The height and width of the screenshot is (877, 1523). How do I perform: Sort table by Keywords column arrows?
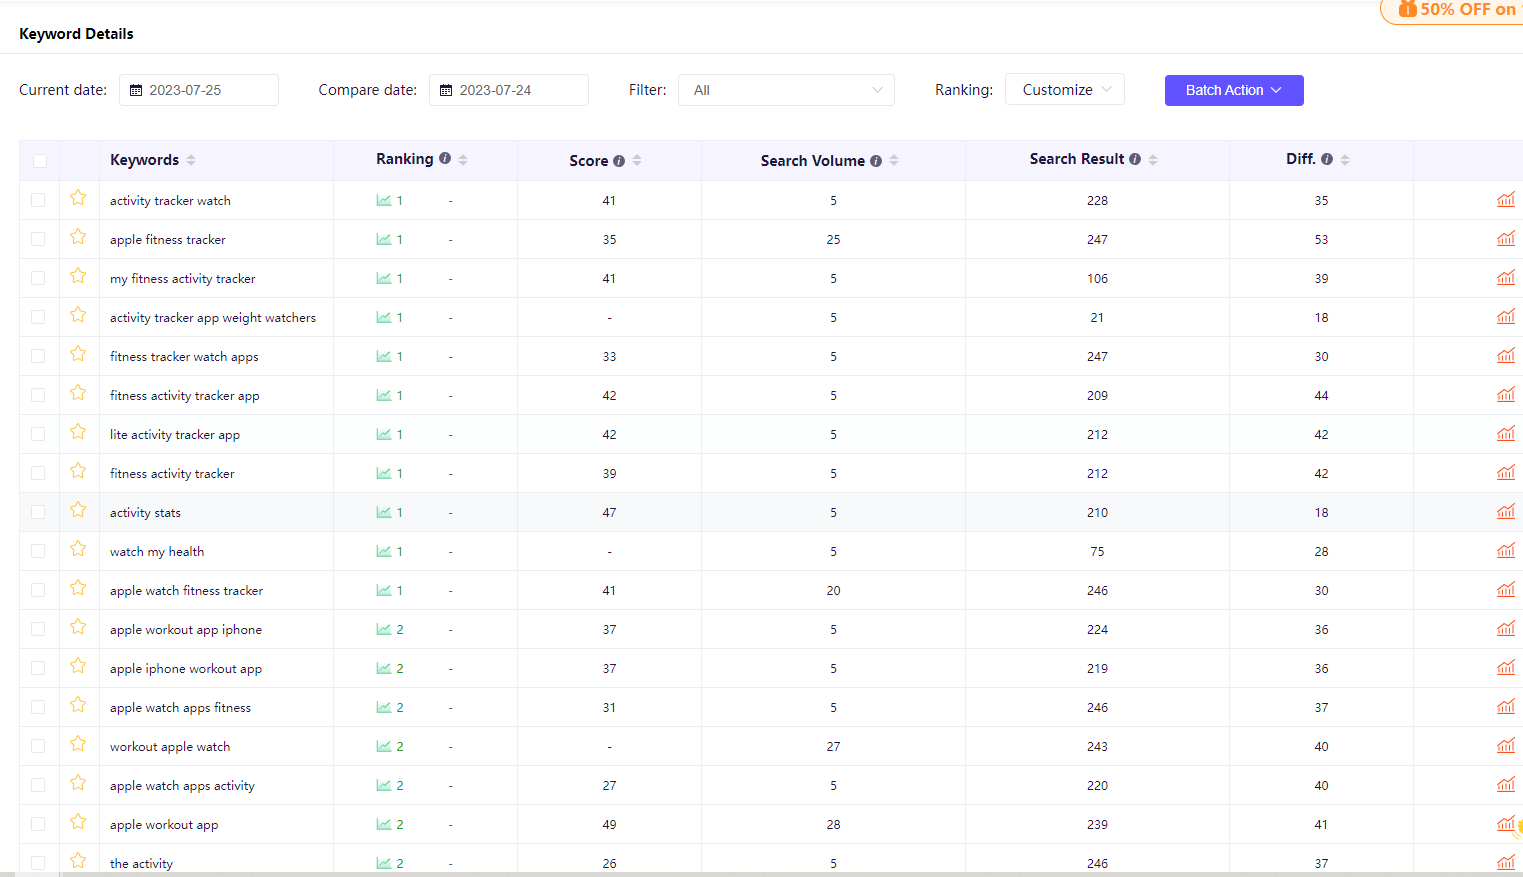point(191,160)
